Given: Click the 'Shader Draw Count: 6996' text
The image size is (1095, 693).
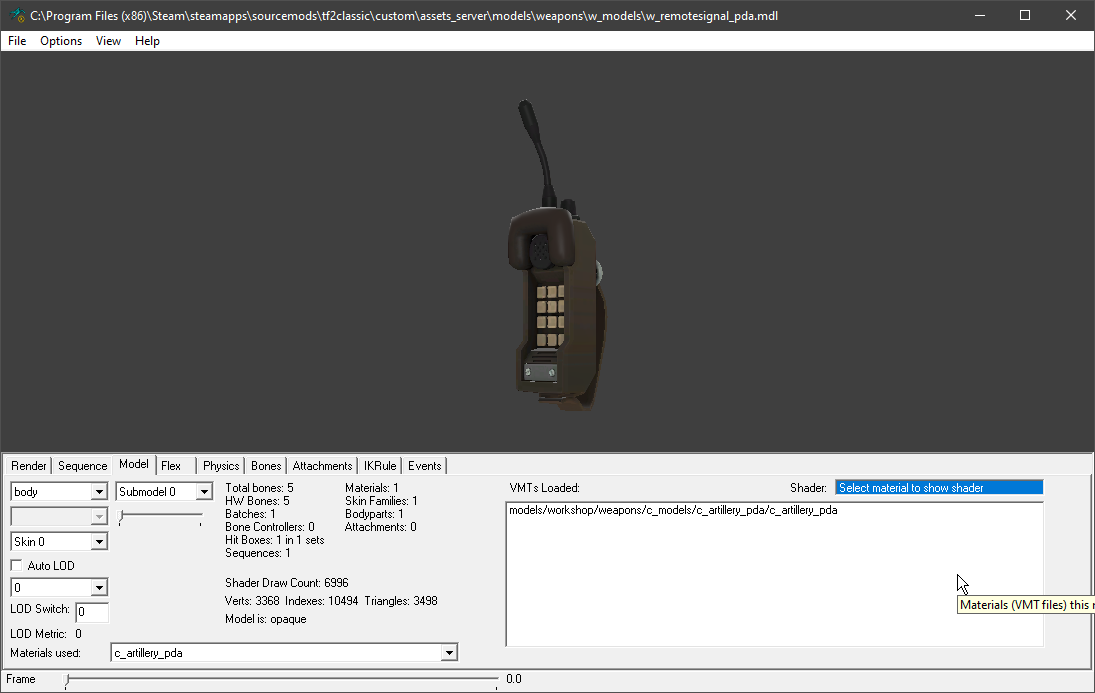Looking at the screenshot, I should point(286,583).
